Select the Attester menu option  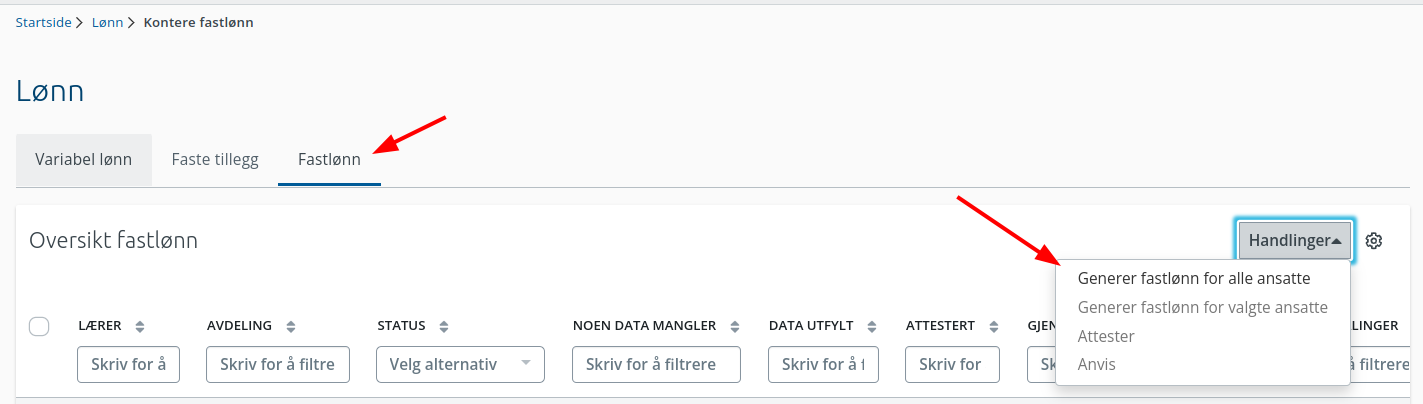(x=1106, y=336)
